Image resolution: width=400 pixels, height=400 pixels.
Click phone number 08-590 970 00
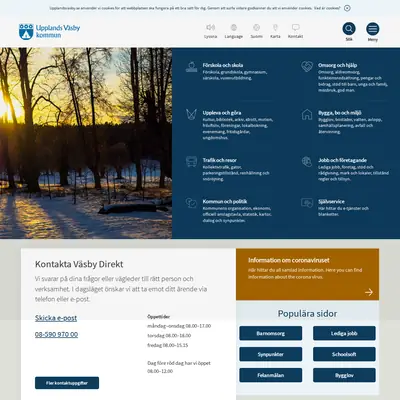tap(56, 334)
